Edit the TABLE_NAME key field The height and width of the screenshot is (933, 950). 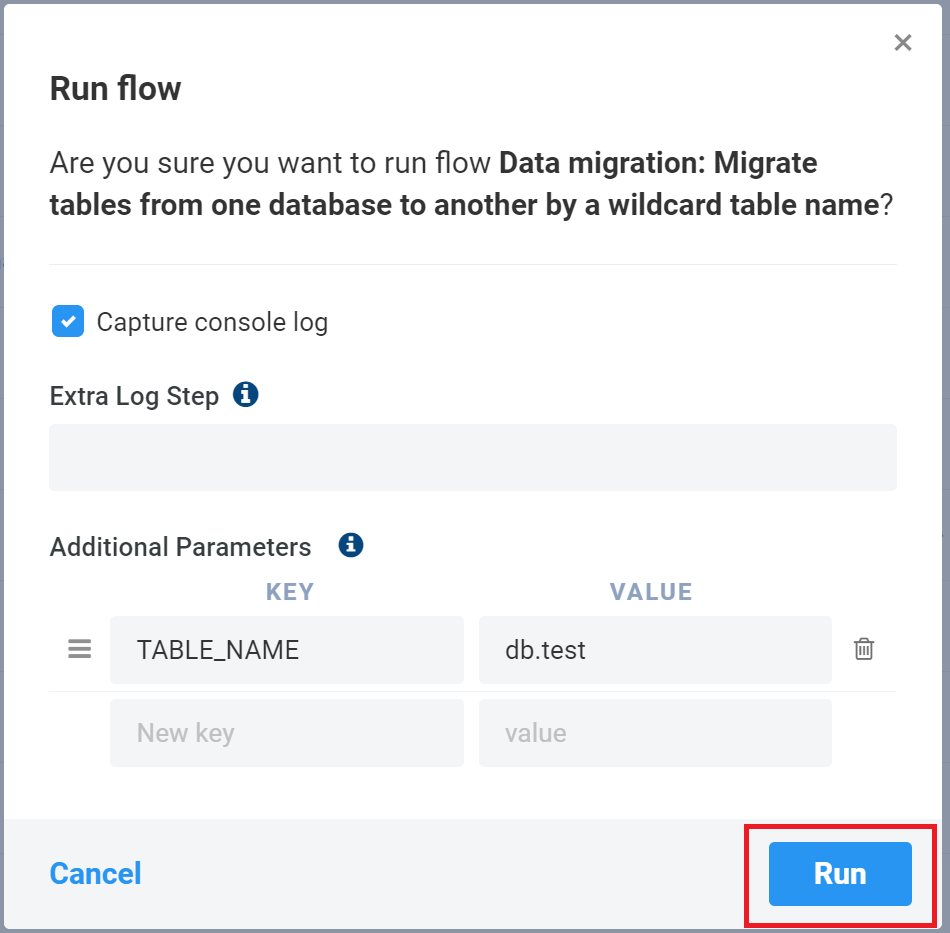pos(287,650)
